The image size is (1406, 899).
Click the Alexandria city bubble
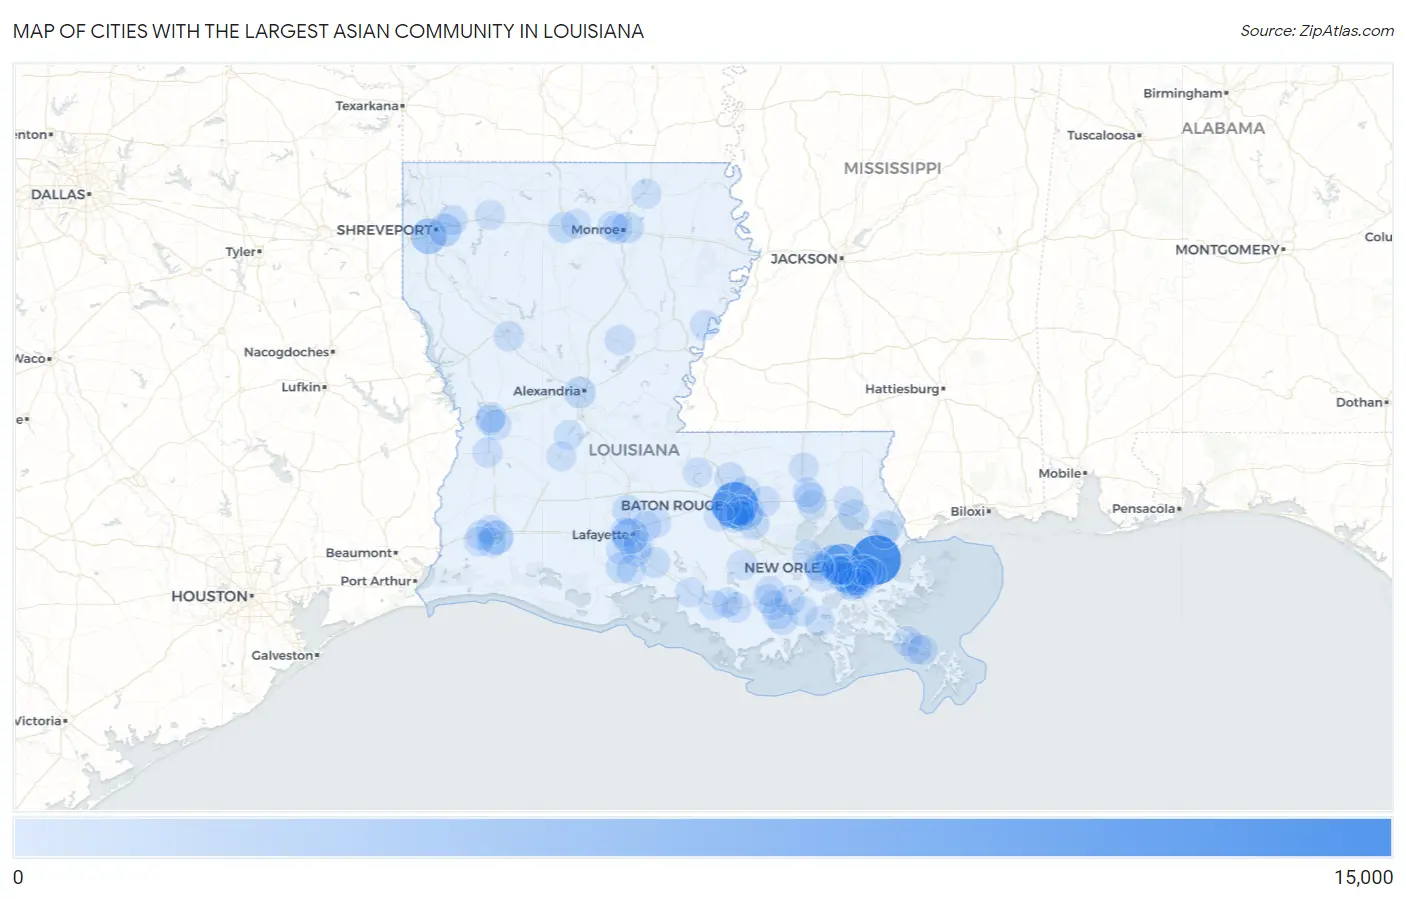(580, 391)
